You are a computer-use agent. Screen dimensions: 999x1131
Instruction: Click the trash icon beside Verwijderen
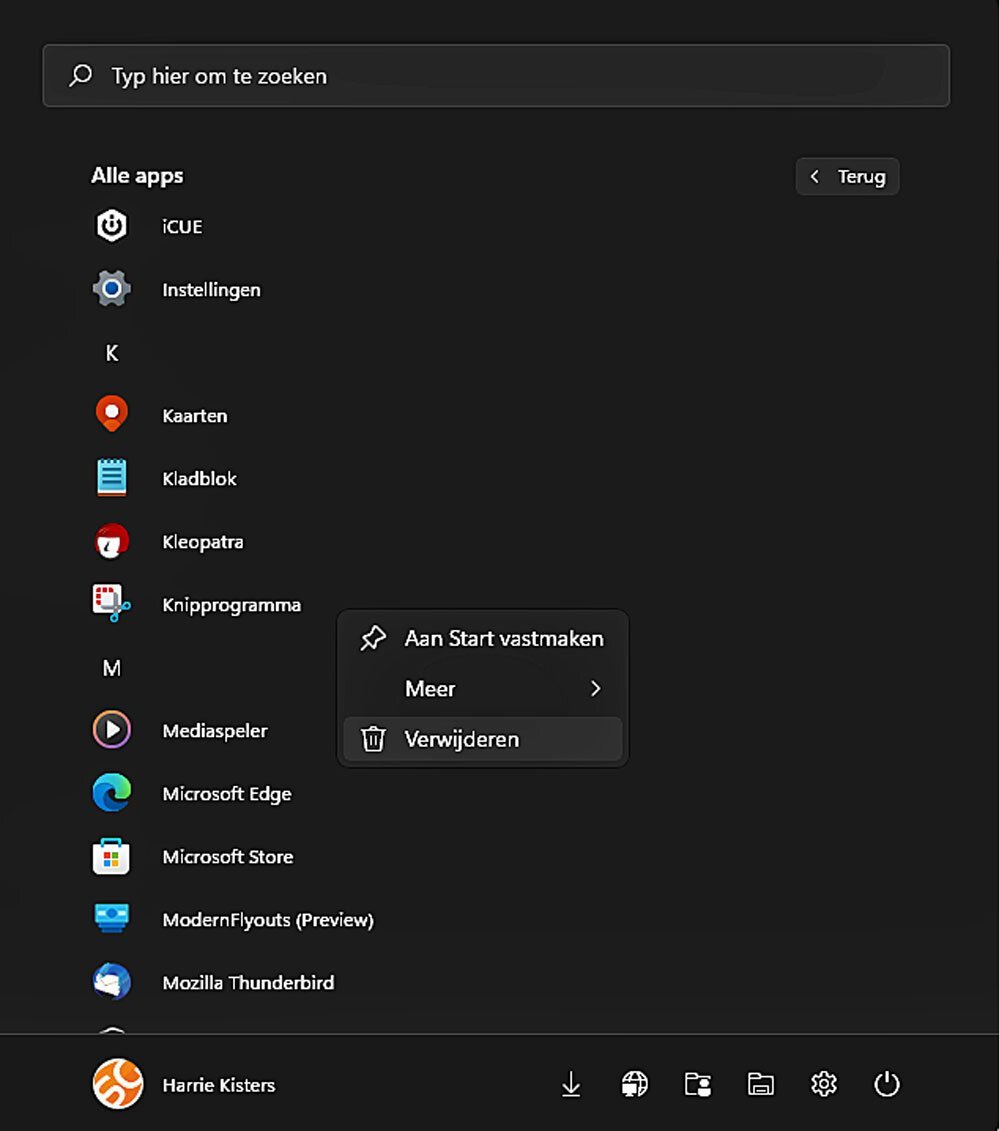(373, 739)
